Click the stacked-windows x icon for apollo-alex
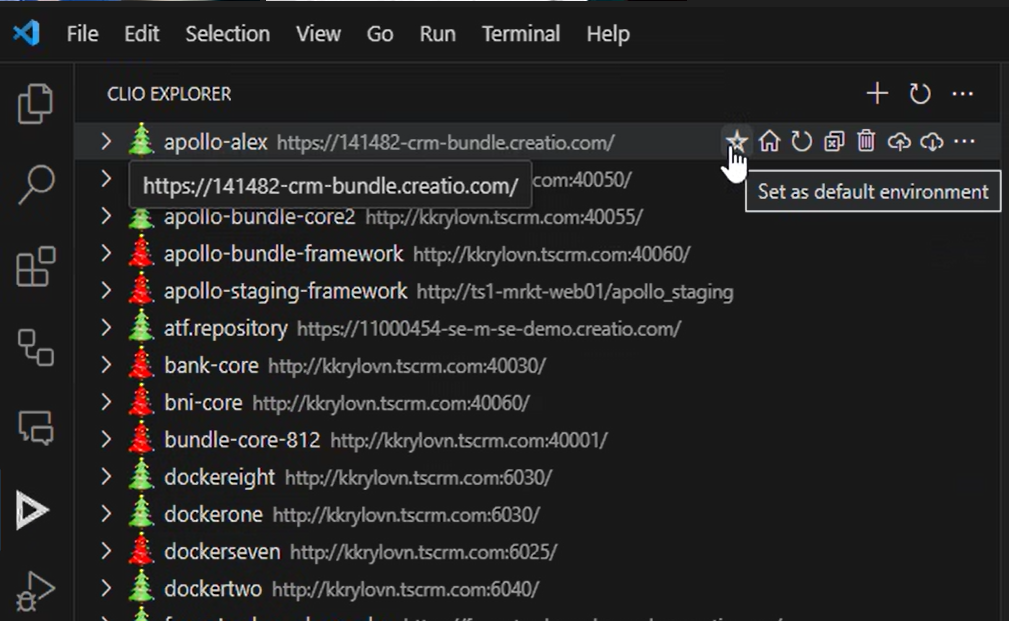The height and width of the screenshot is (621, 1009). point(834,141)
